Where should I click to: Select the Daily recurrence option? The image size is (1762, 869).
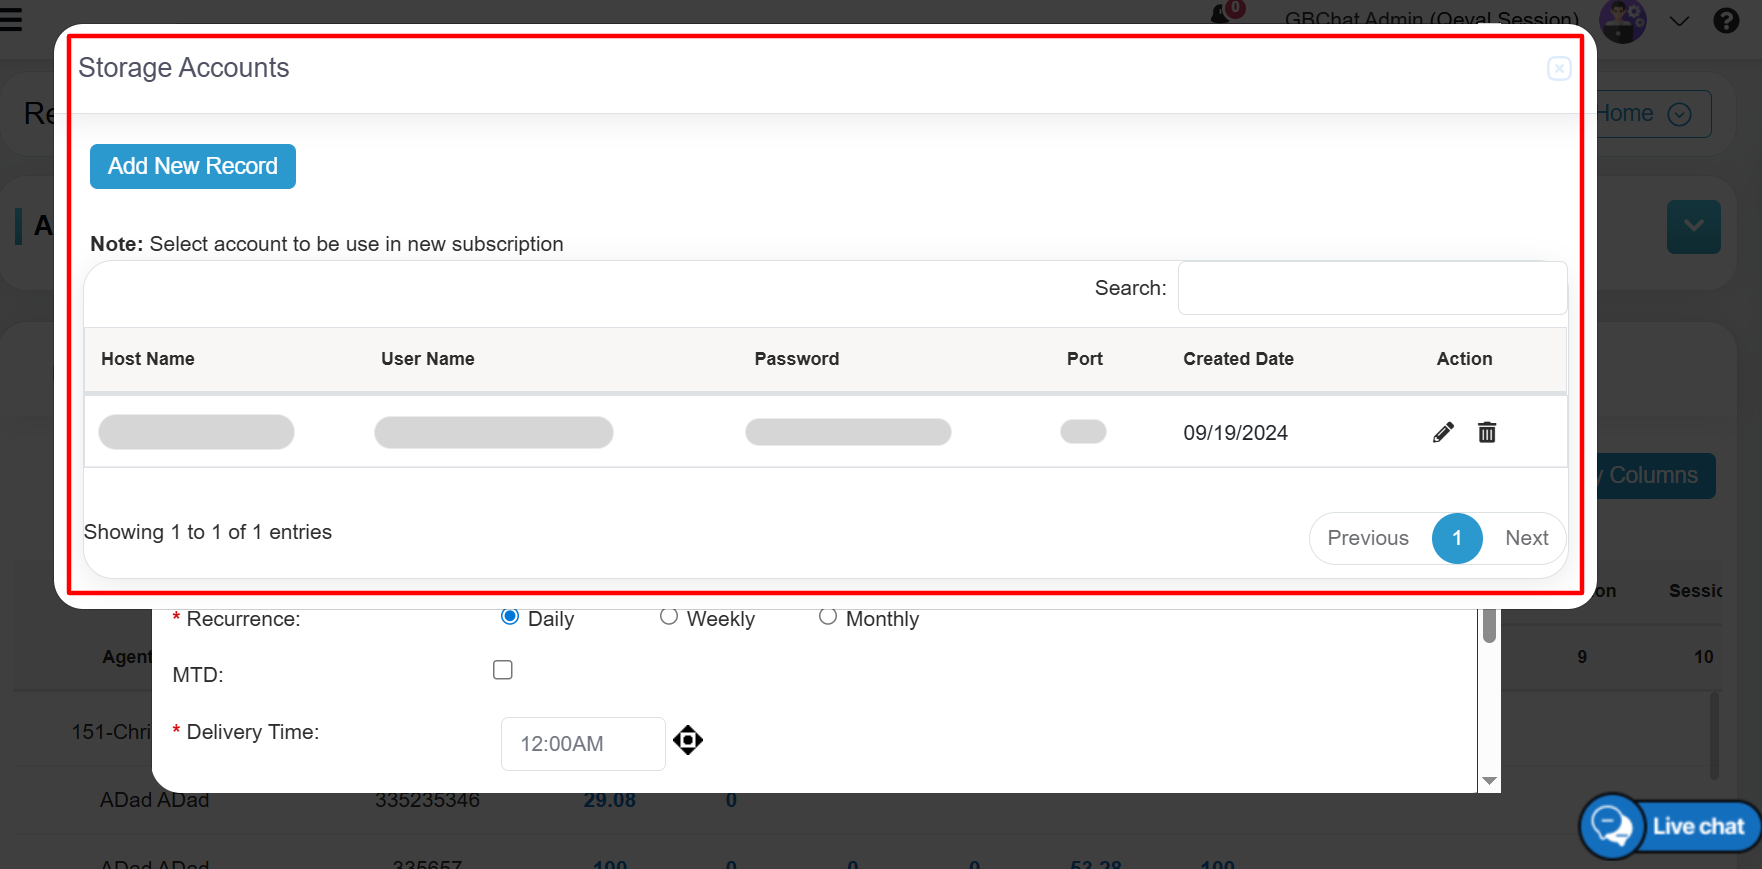(510, 617)
